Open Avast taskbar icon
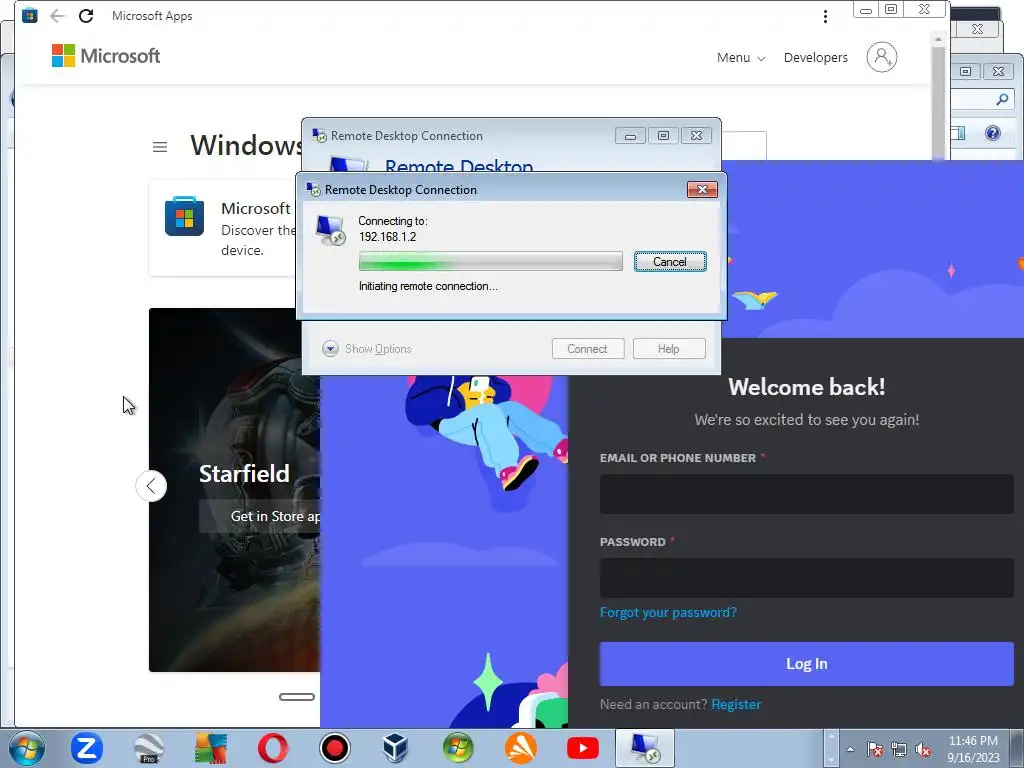Viewport: 1024px width, 768px height. click(520, 748)
